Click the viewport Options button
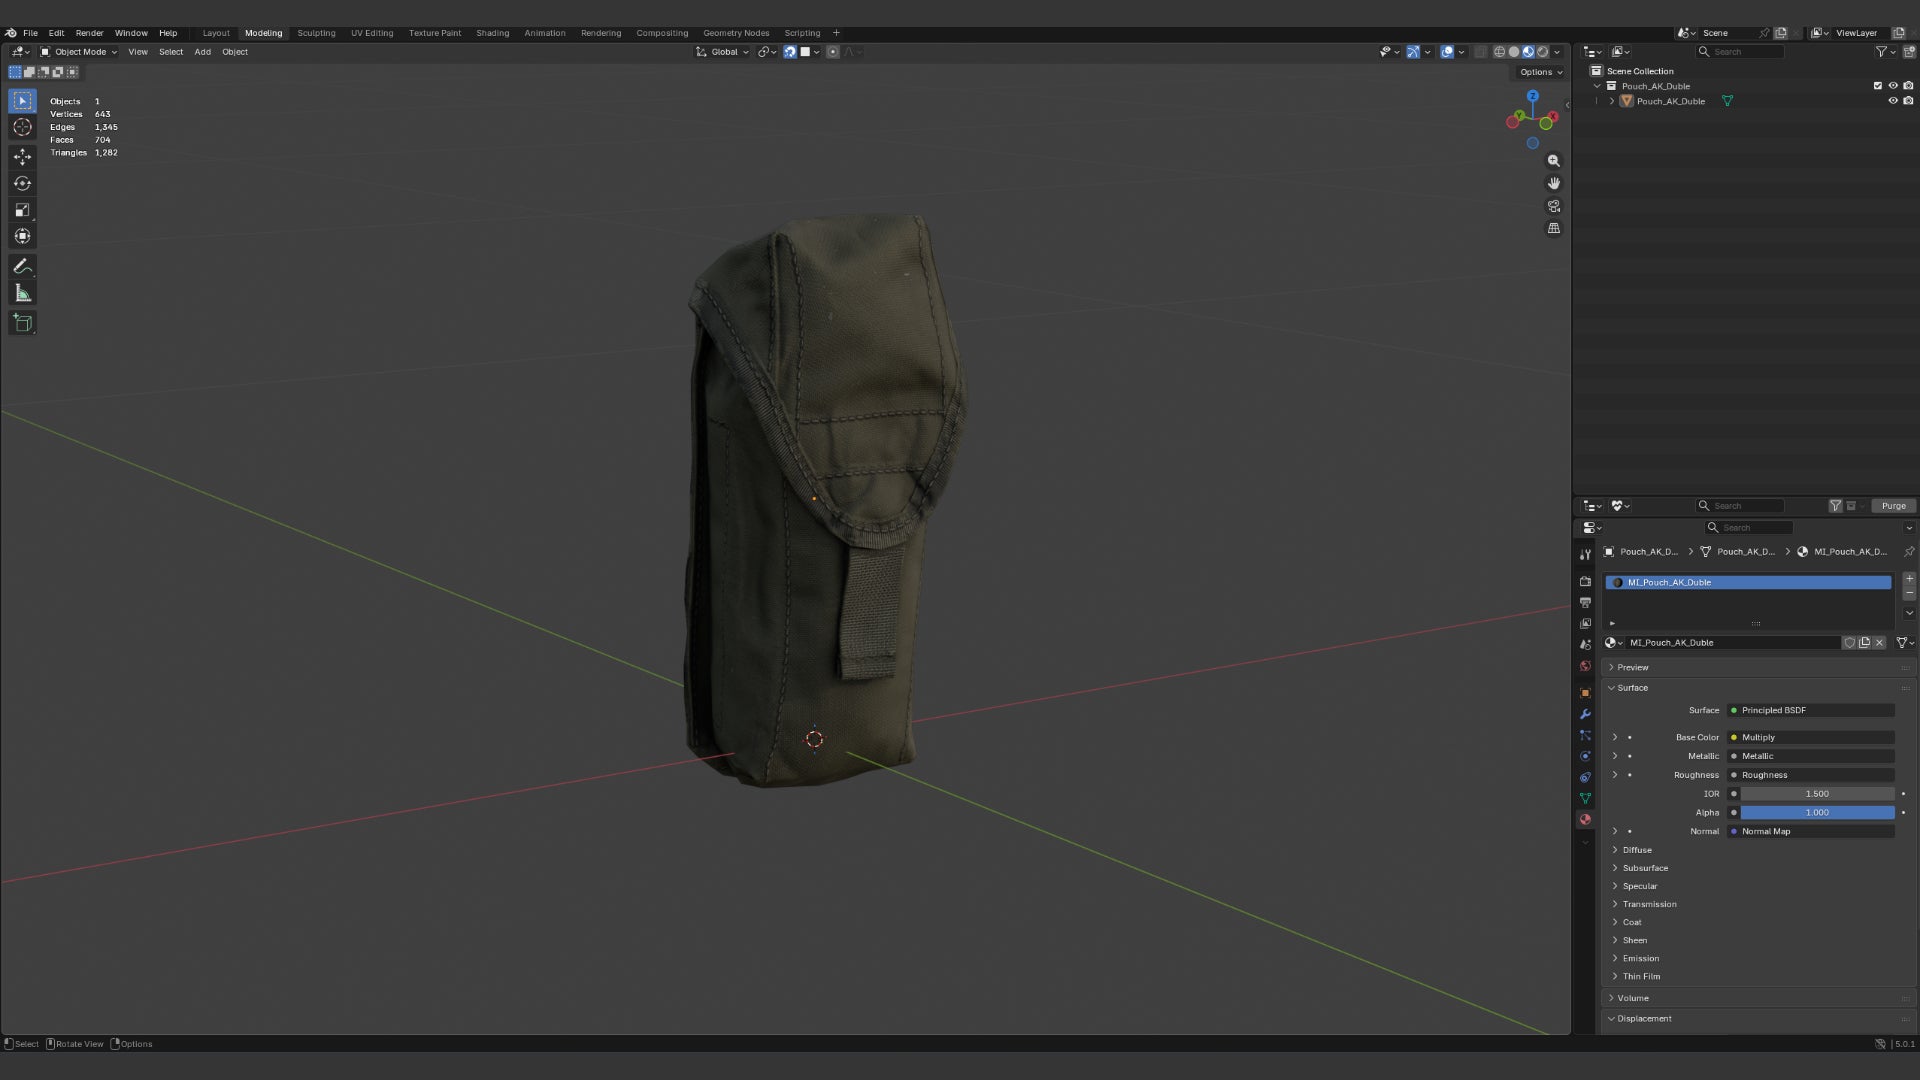Screen dimensions: 1920x1080 (x=1540, y=72)
